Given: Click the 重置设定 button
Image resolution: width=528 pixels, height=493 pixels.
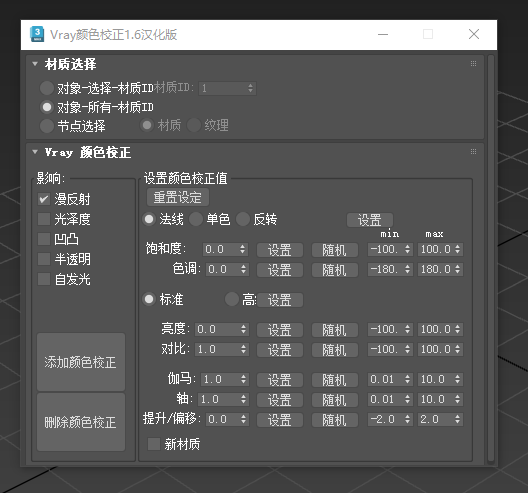Looking at the screenshot, I should (x=178, y=197).
